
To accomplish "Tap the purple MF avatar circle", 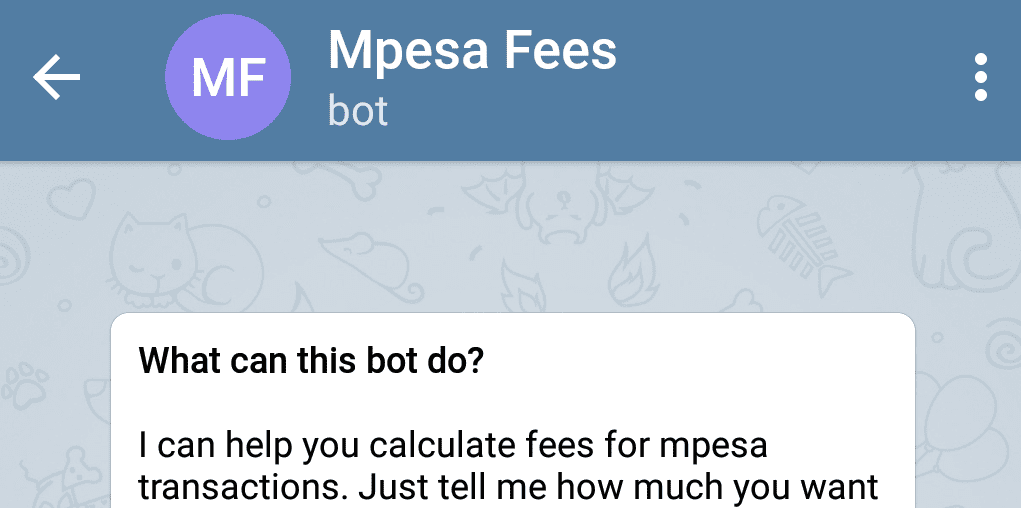I will pyautogui.click(x=228, y=77).
